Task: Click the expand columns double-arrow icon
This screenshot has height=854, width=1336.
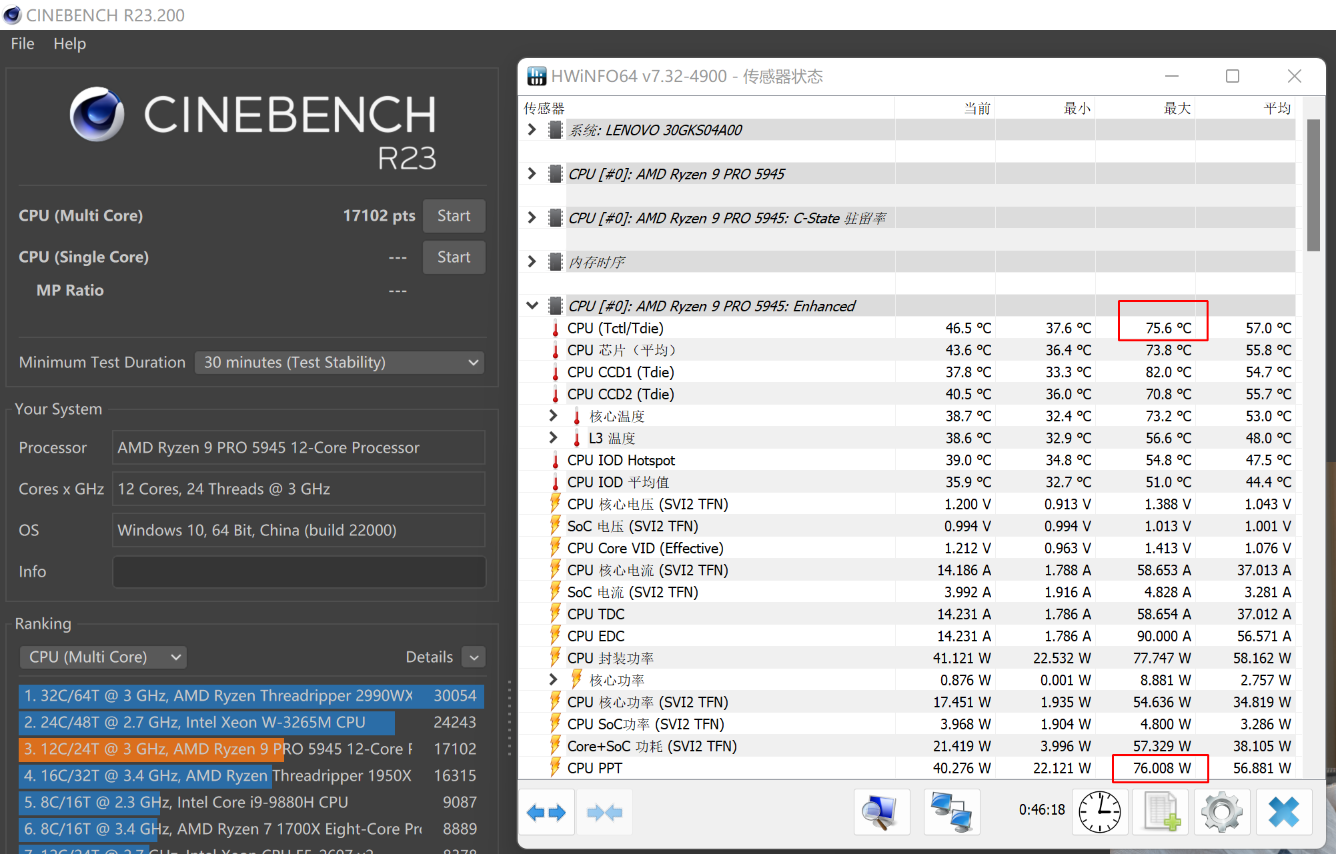Action: pyautogui.click(x=546, y=813)
